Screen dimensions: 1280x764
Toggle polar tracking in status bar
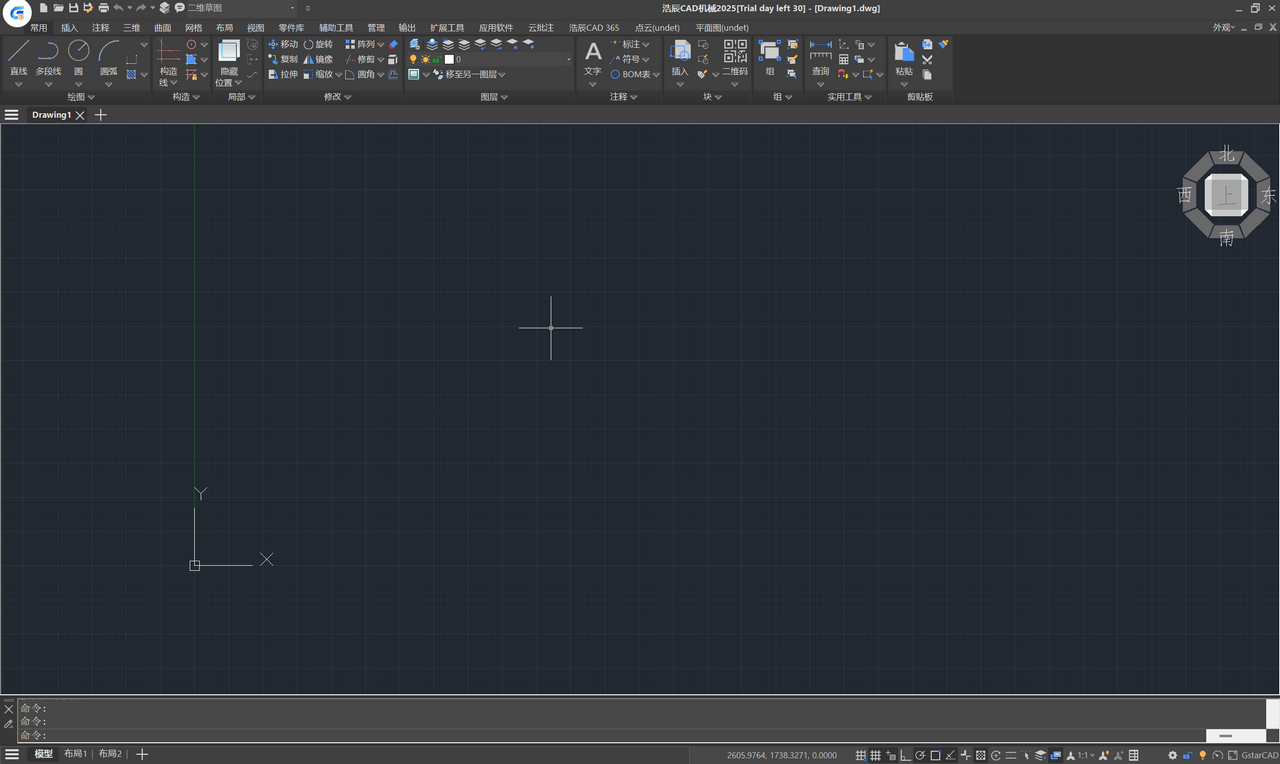tap(920, 755)
